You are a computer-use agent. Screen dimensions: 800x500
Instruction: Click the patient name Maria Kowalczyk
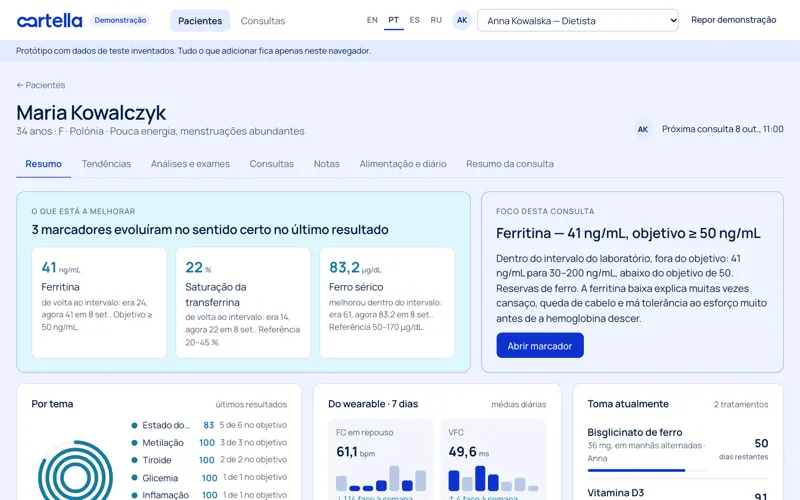[x=91, y=113]
